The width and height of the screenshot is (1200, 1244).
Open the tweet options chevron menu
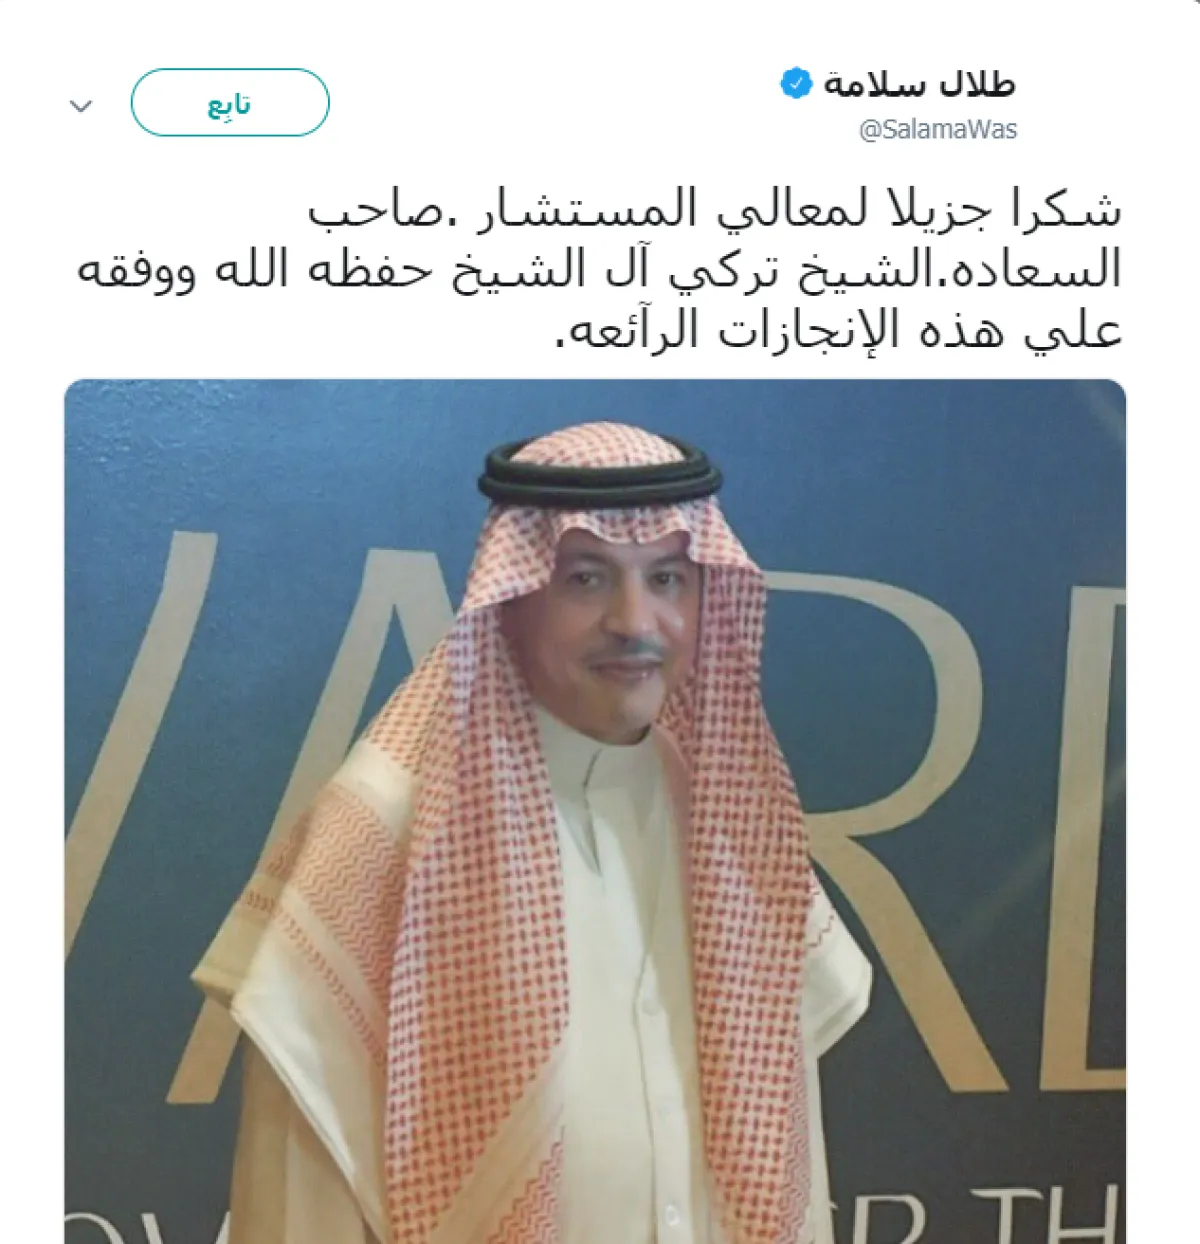(81, 105)
